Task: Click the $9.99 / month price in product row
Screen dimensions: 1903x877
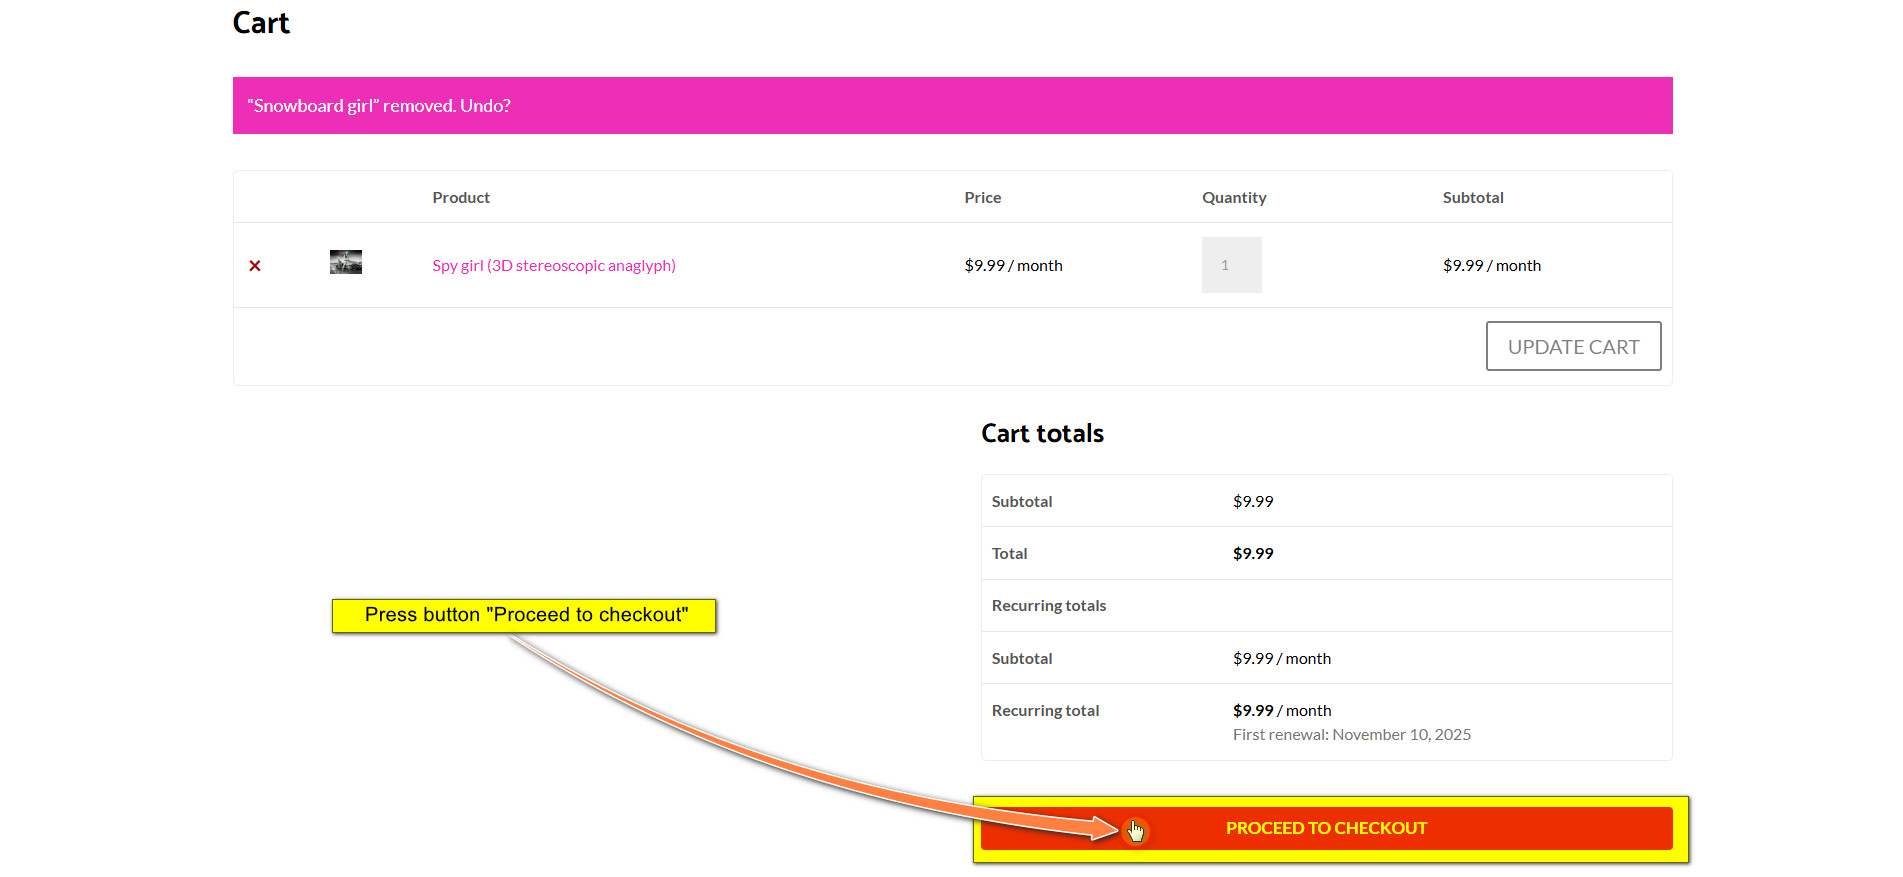Action: click(x=1013, y=266)
